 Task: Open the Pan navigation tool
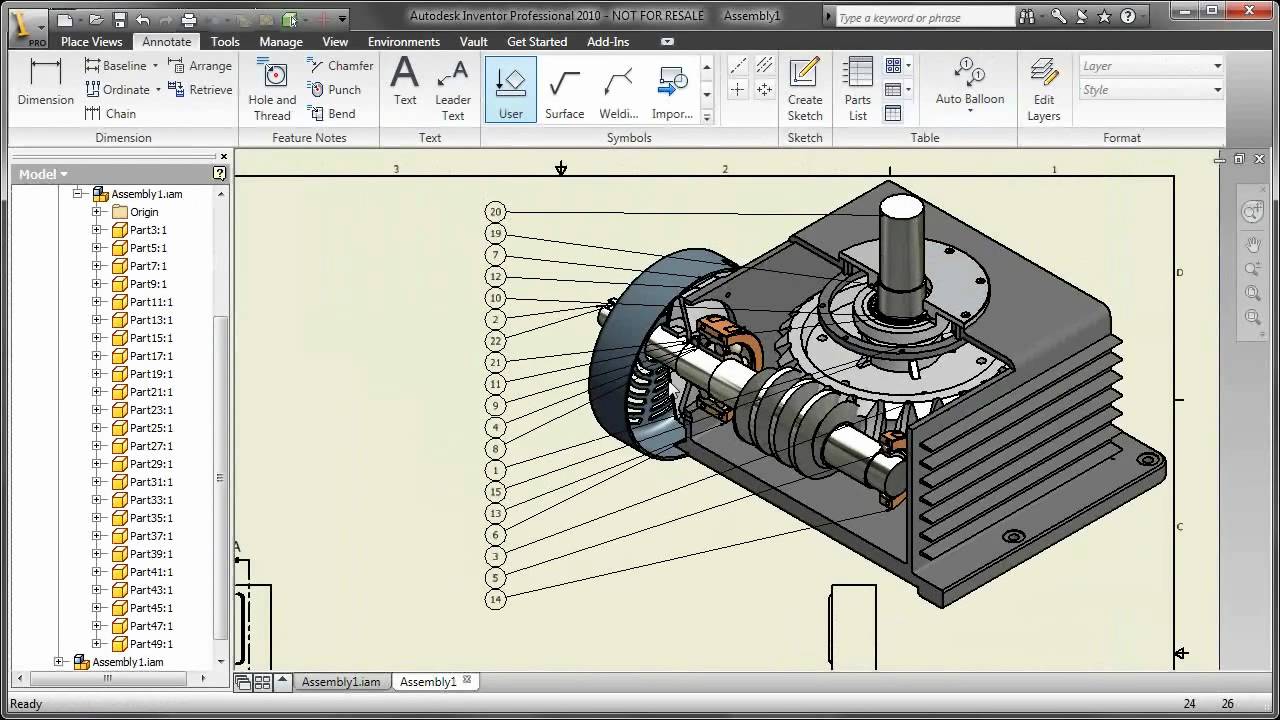(1253, 244)
